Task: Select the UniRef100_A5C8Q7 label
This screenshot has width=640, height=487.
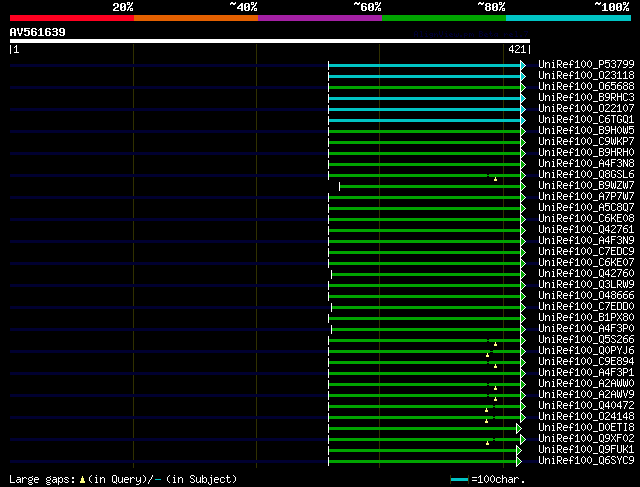Action: (586, 208)
